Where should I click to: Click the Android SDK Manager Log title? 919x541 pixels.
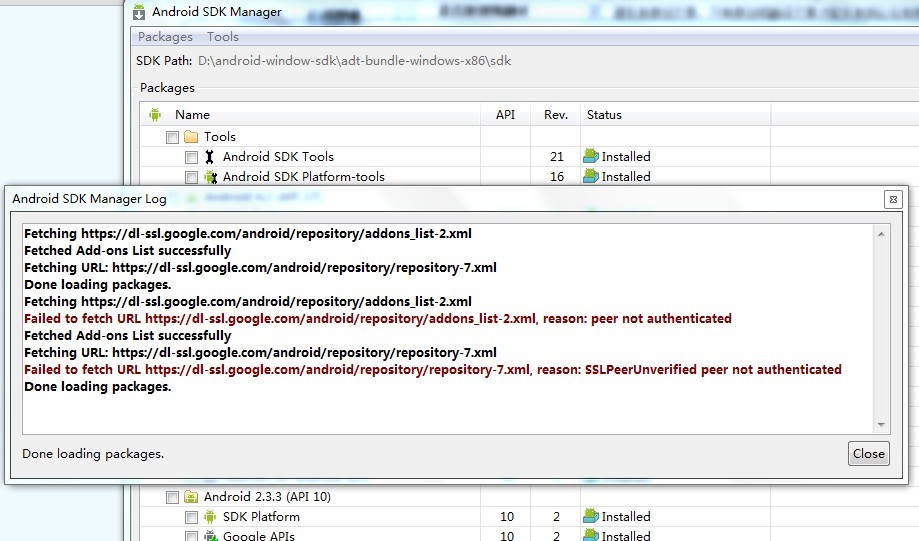tap(90, 199)
